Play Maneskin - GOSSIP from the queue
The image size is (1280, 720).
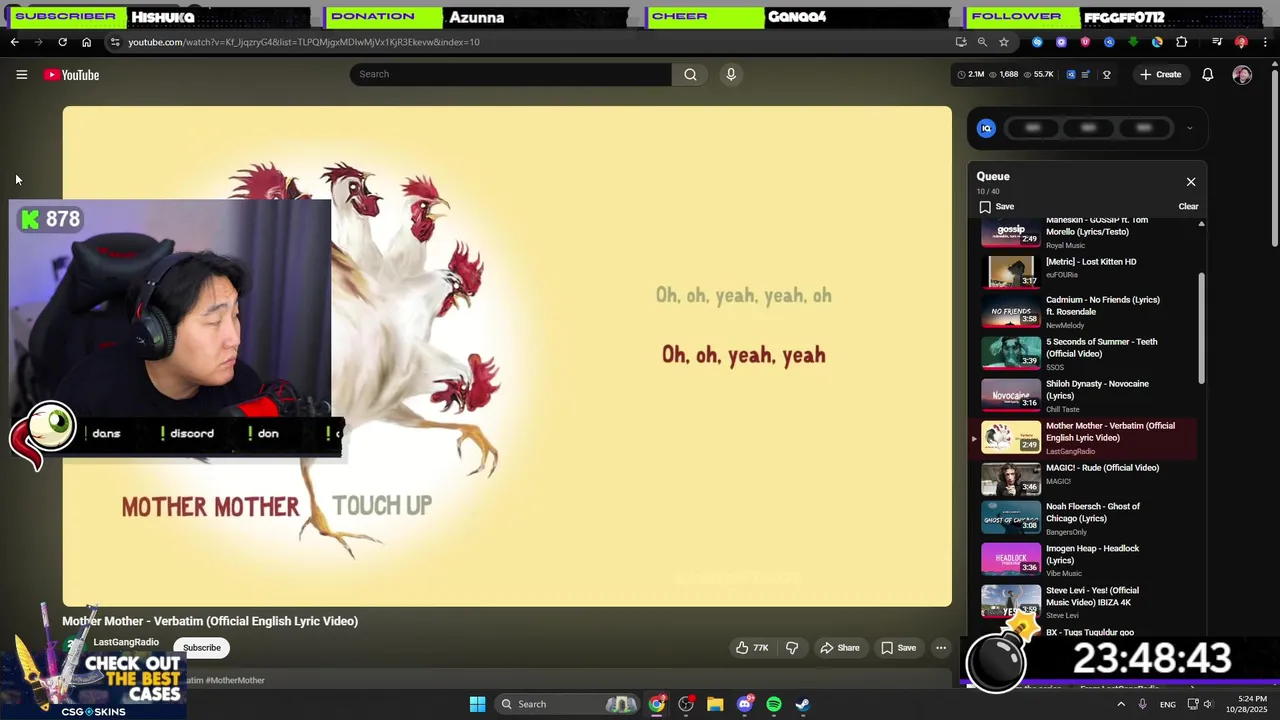(1088, 232)
